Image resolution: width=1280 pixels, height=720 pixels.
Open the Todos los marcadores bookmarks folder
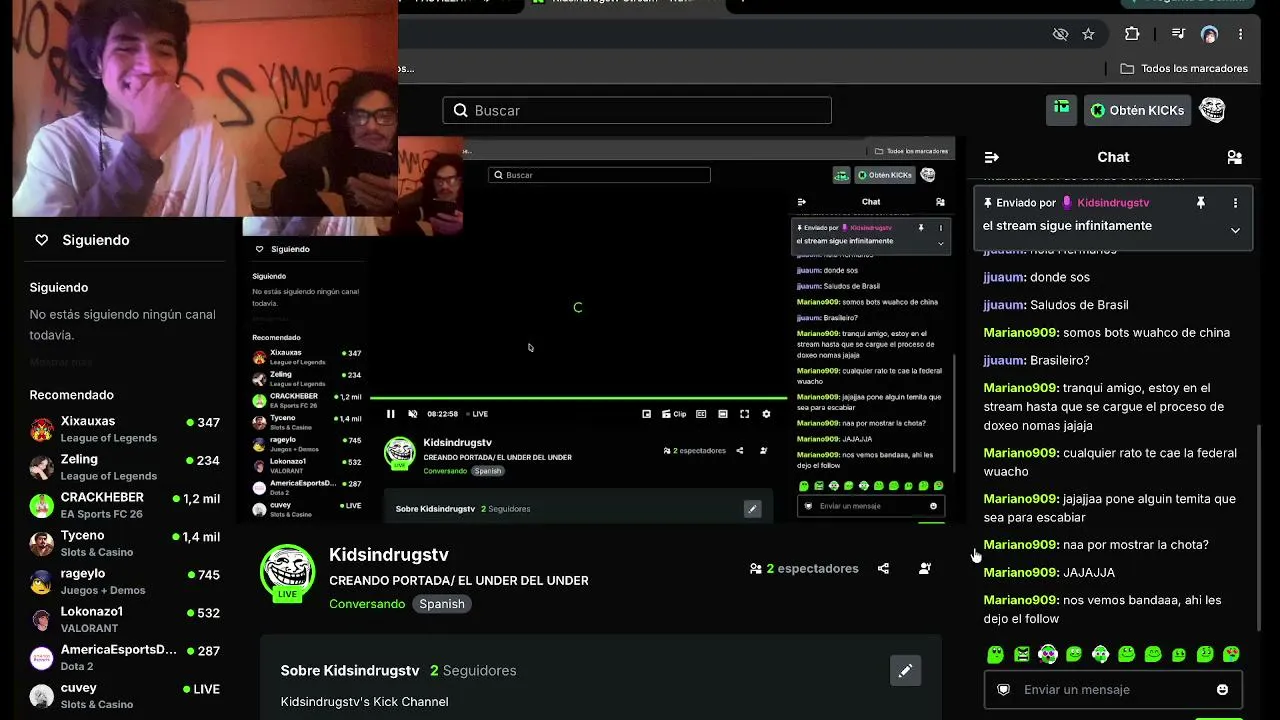tap(1184, 68)
